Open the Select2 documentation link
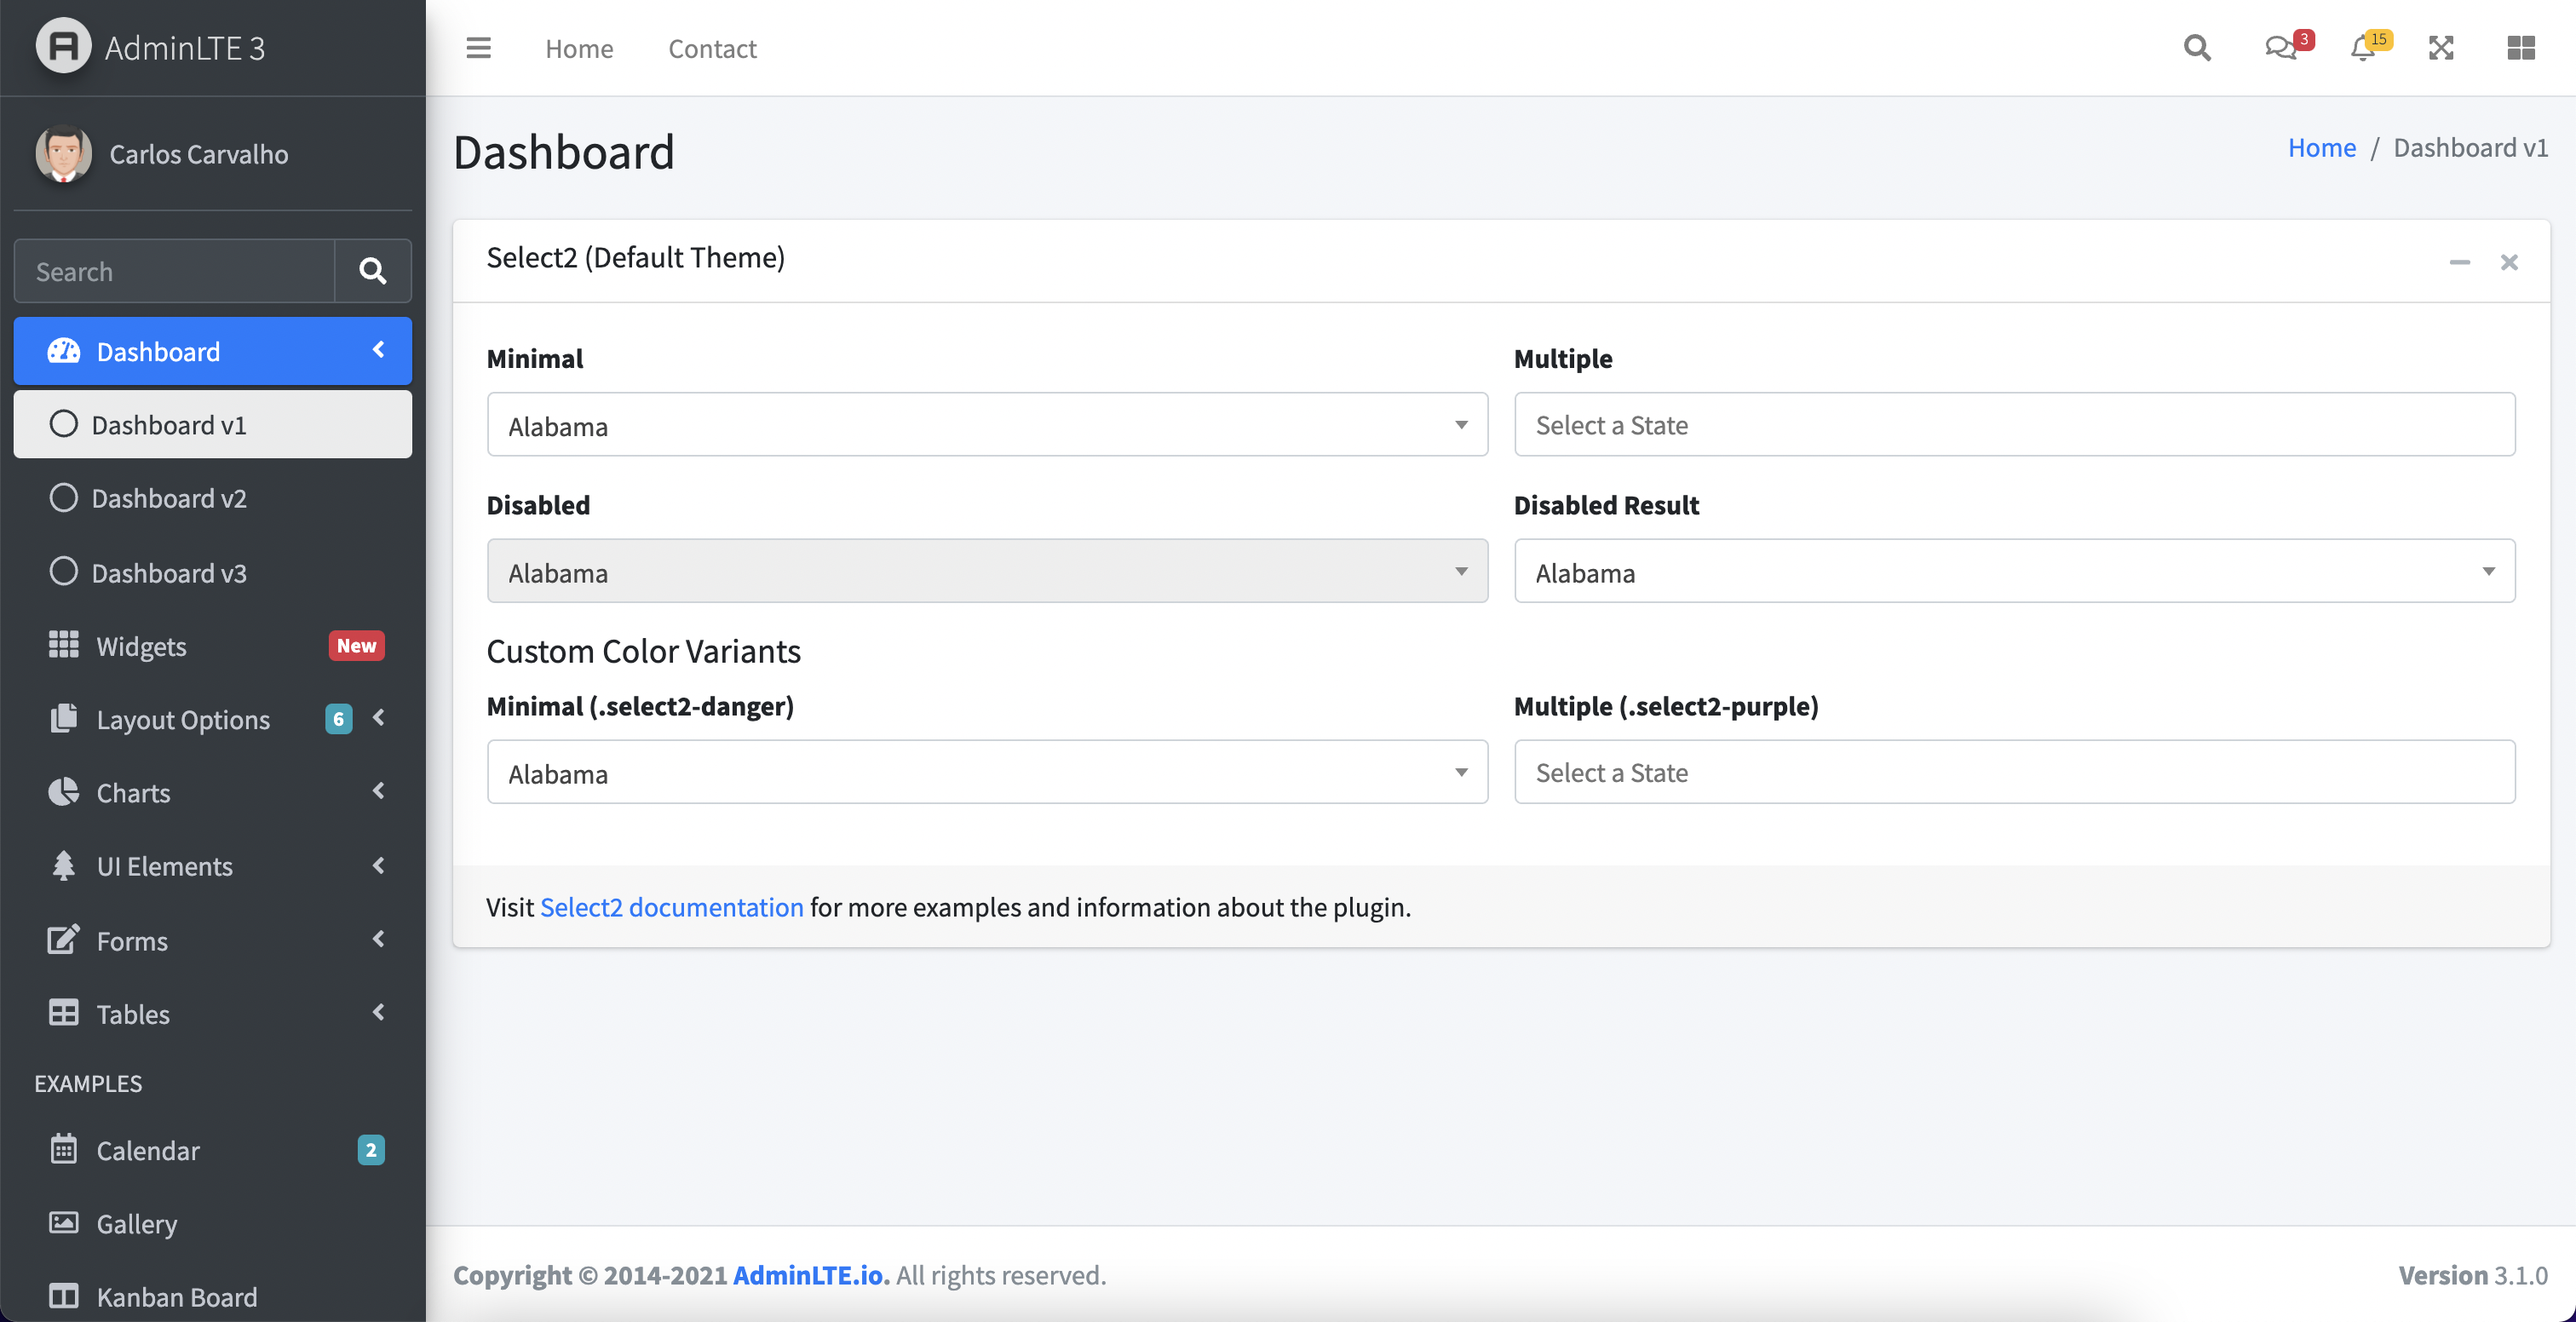The width and height of the screenshot is (2576, 1322). click(x=671, y=907)
